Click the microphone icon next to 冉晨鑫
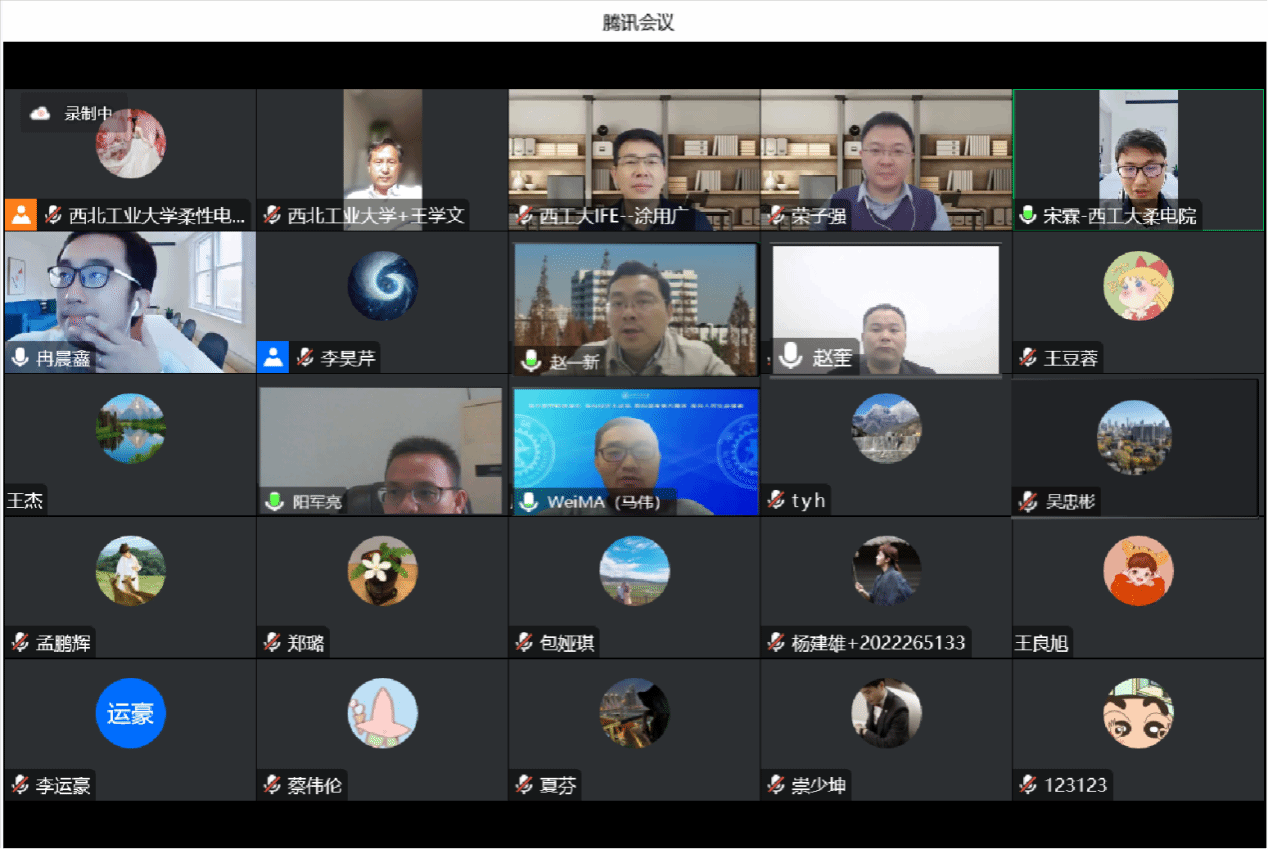The image size is (1268, 849). (20, 357)
